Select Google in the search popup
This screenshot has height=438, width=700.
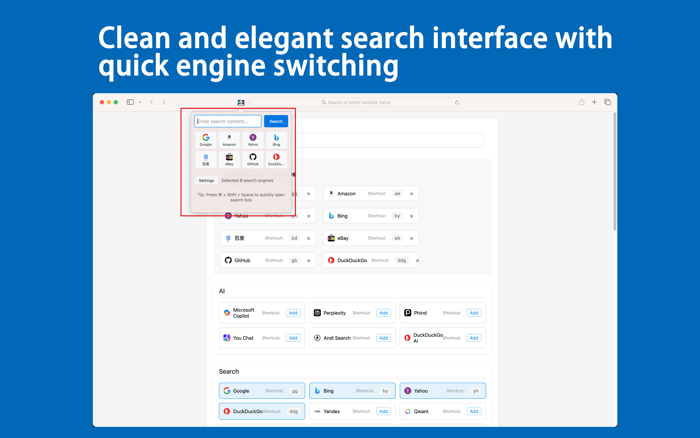click(x=206, y=140)
